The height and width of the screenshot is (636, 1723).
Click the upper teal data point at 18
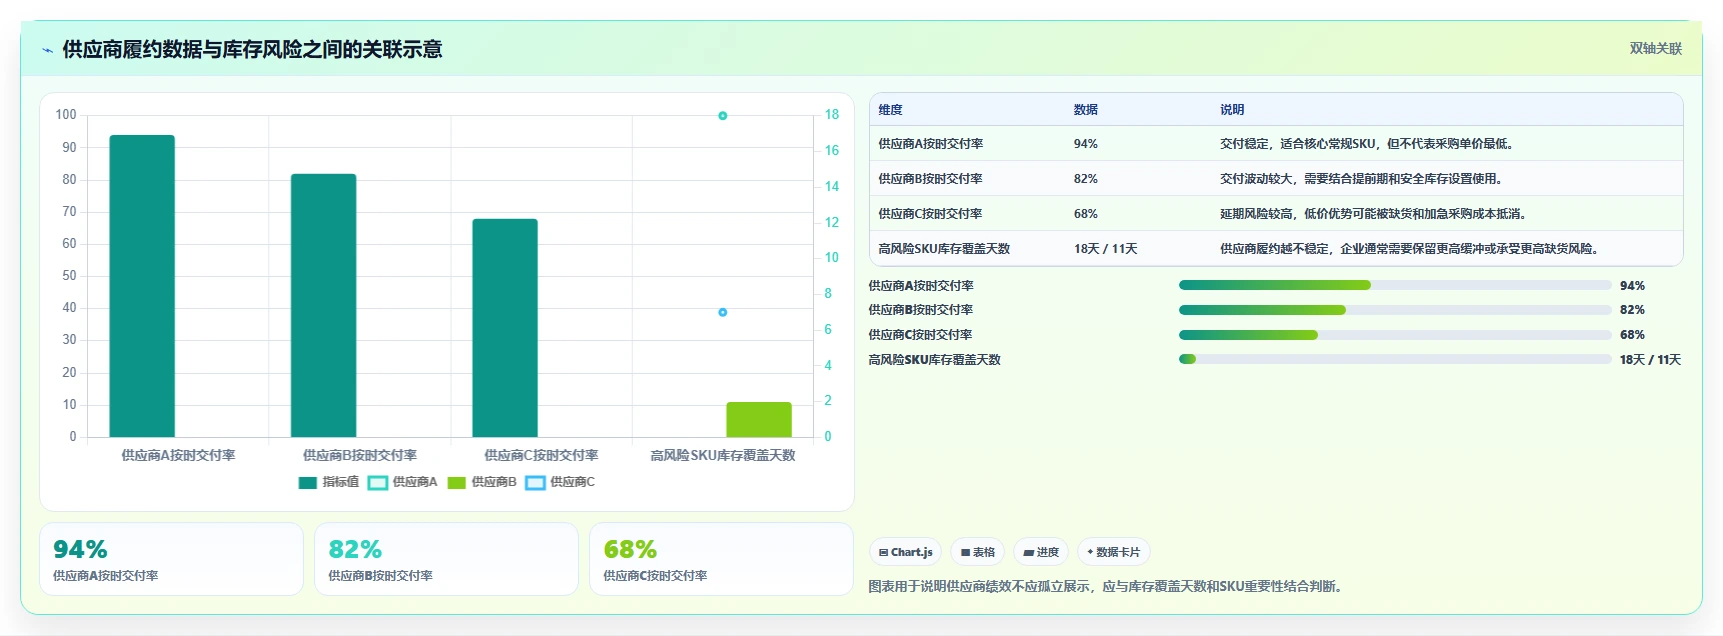click(722, 116)
